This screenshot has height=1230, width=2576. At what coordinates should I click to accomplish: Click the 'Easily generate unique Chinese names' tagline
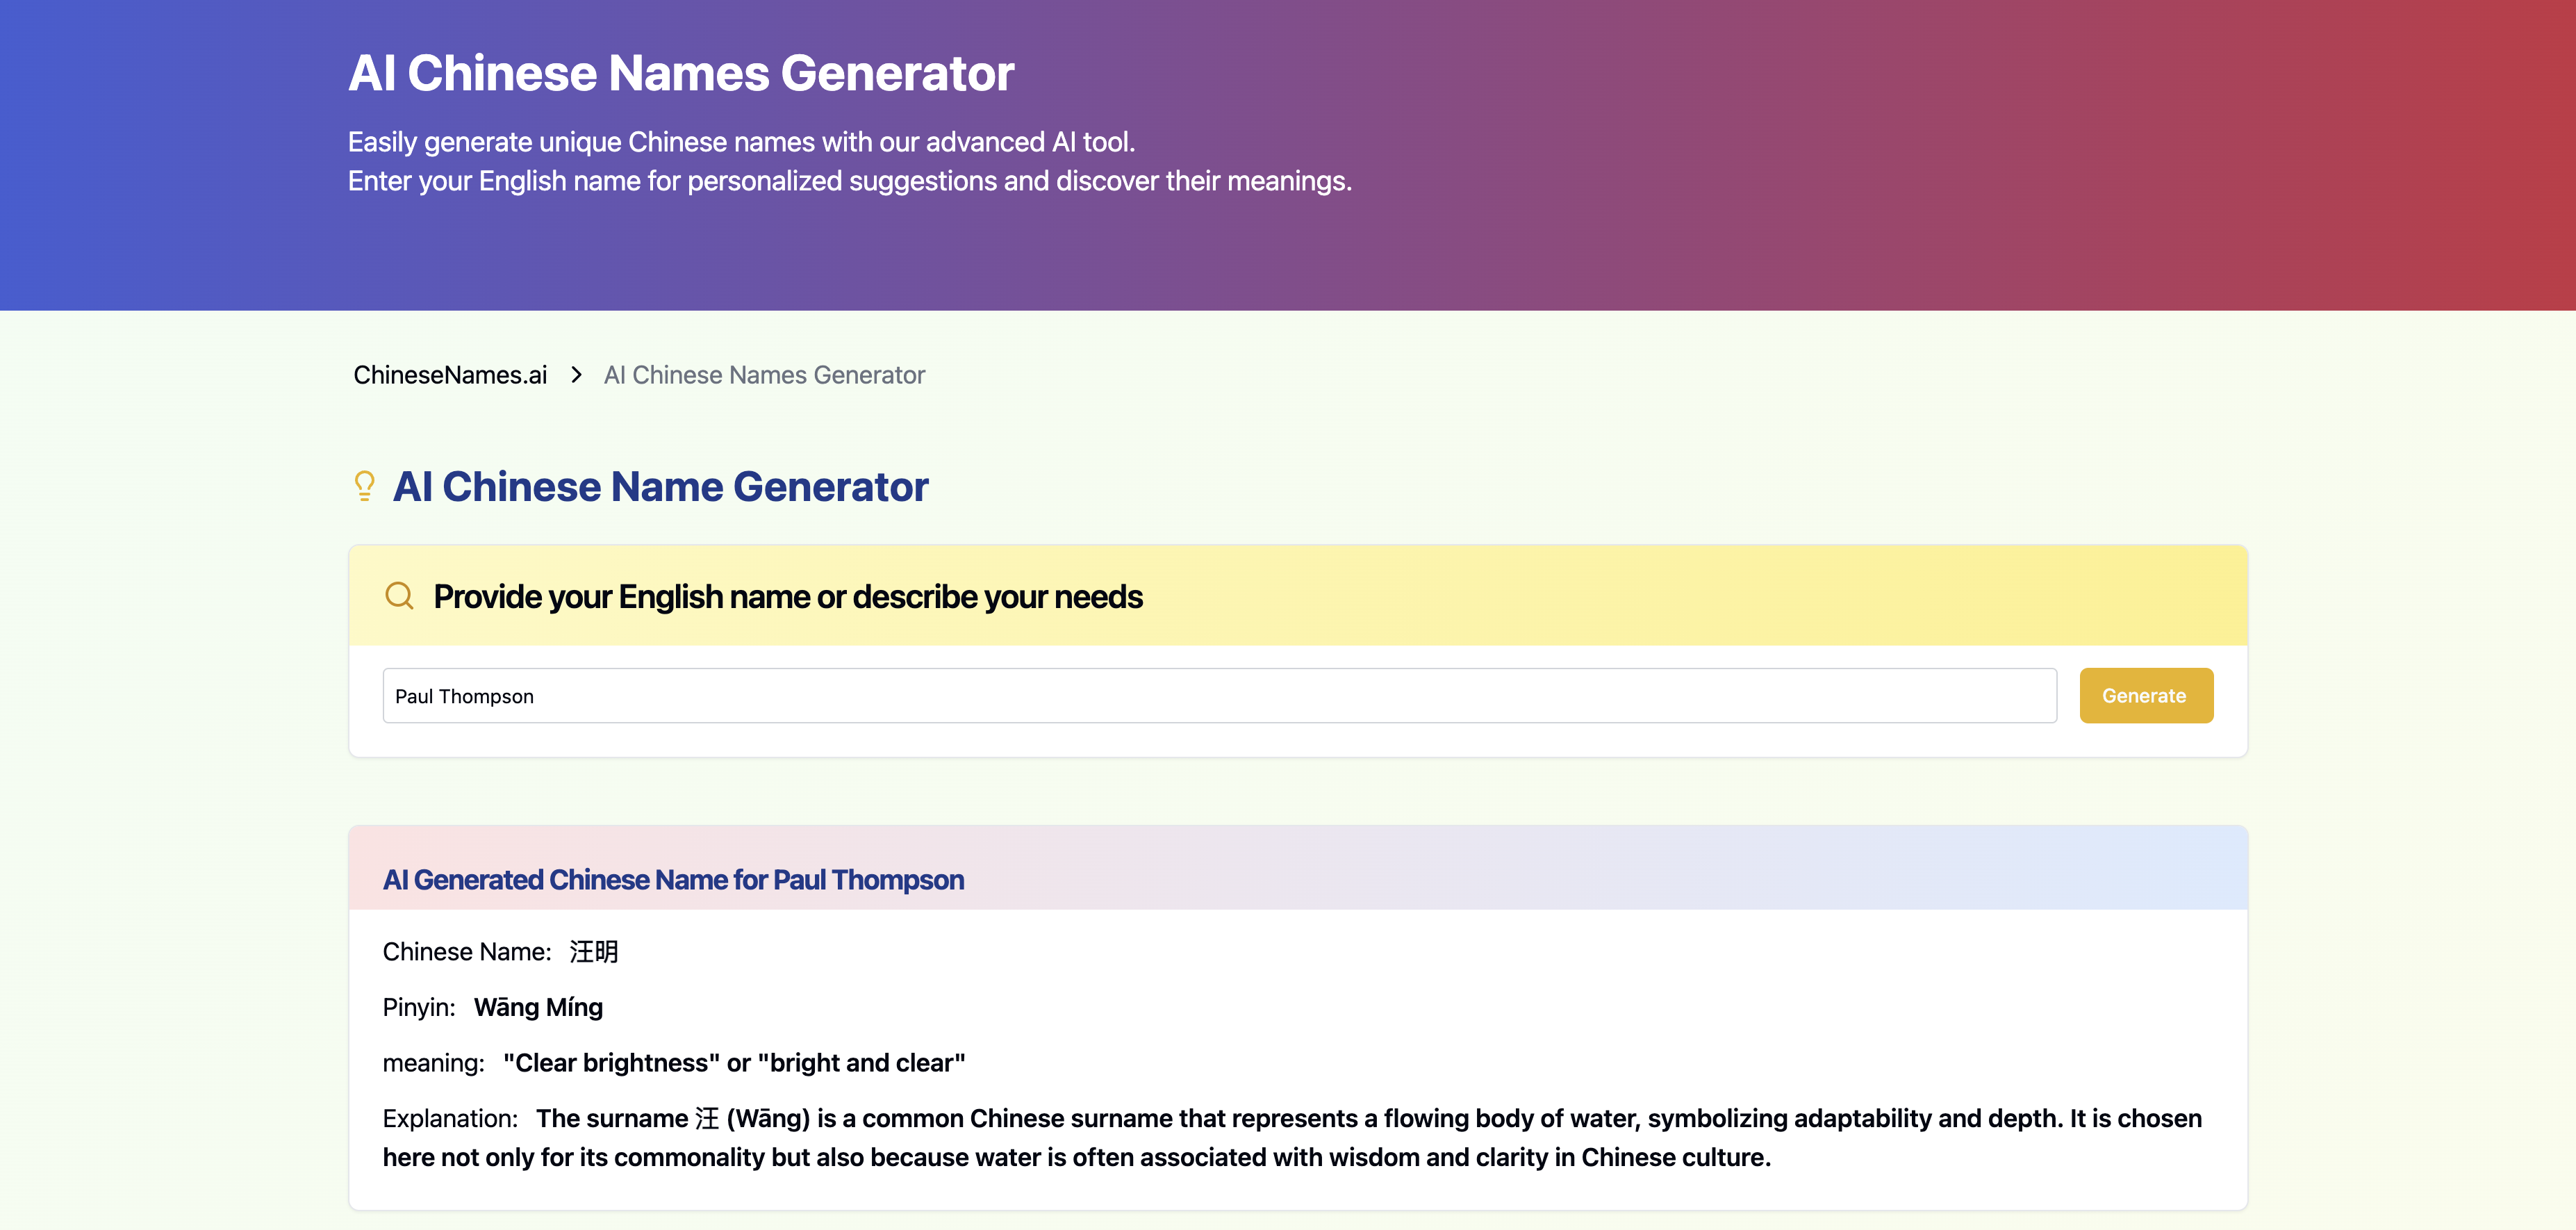741,142
